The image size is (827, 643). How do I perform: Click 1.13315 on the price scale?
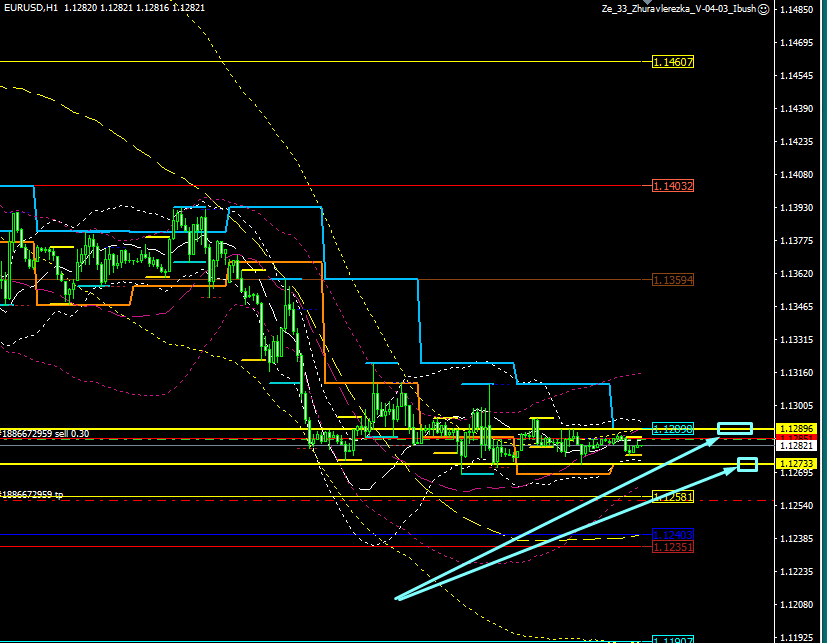(796, 340)
